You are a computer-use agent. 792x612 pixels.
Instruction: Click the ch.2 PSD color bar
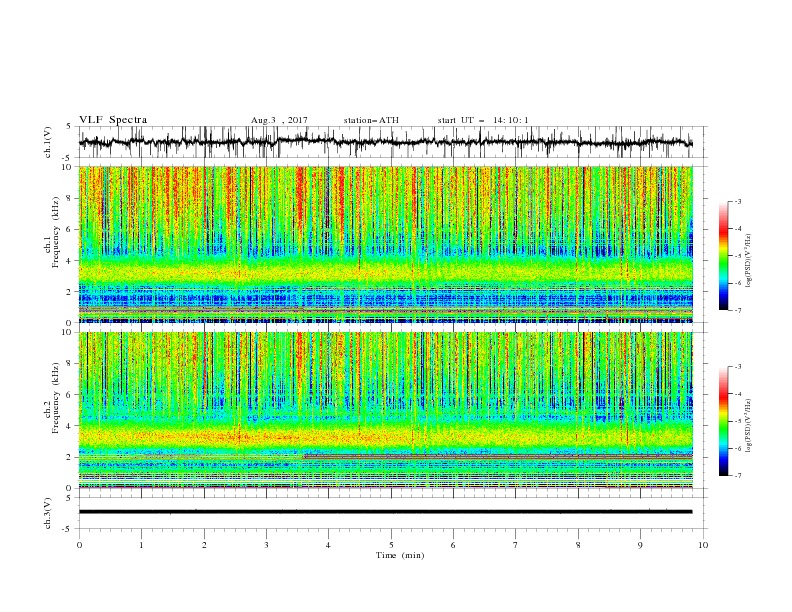723,421
